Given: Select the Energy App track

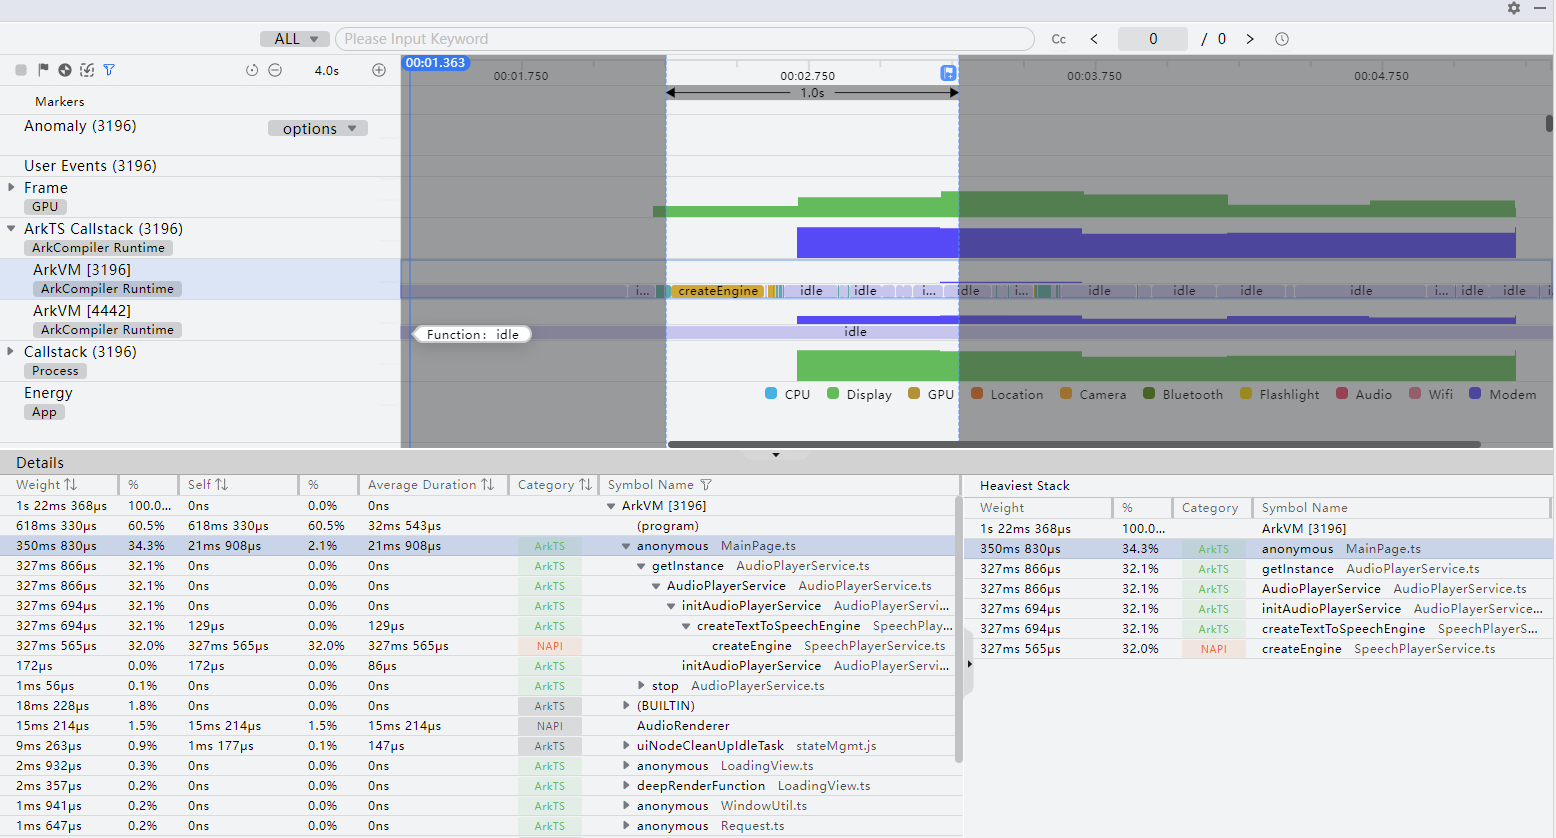Looking at the screenshot, I should pyautogui.click(x=200, y=402).
